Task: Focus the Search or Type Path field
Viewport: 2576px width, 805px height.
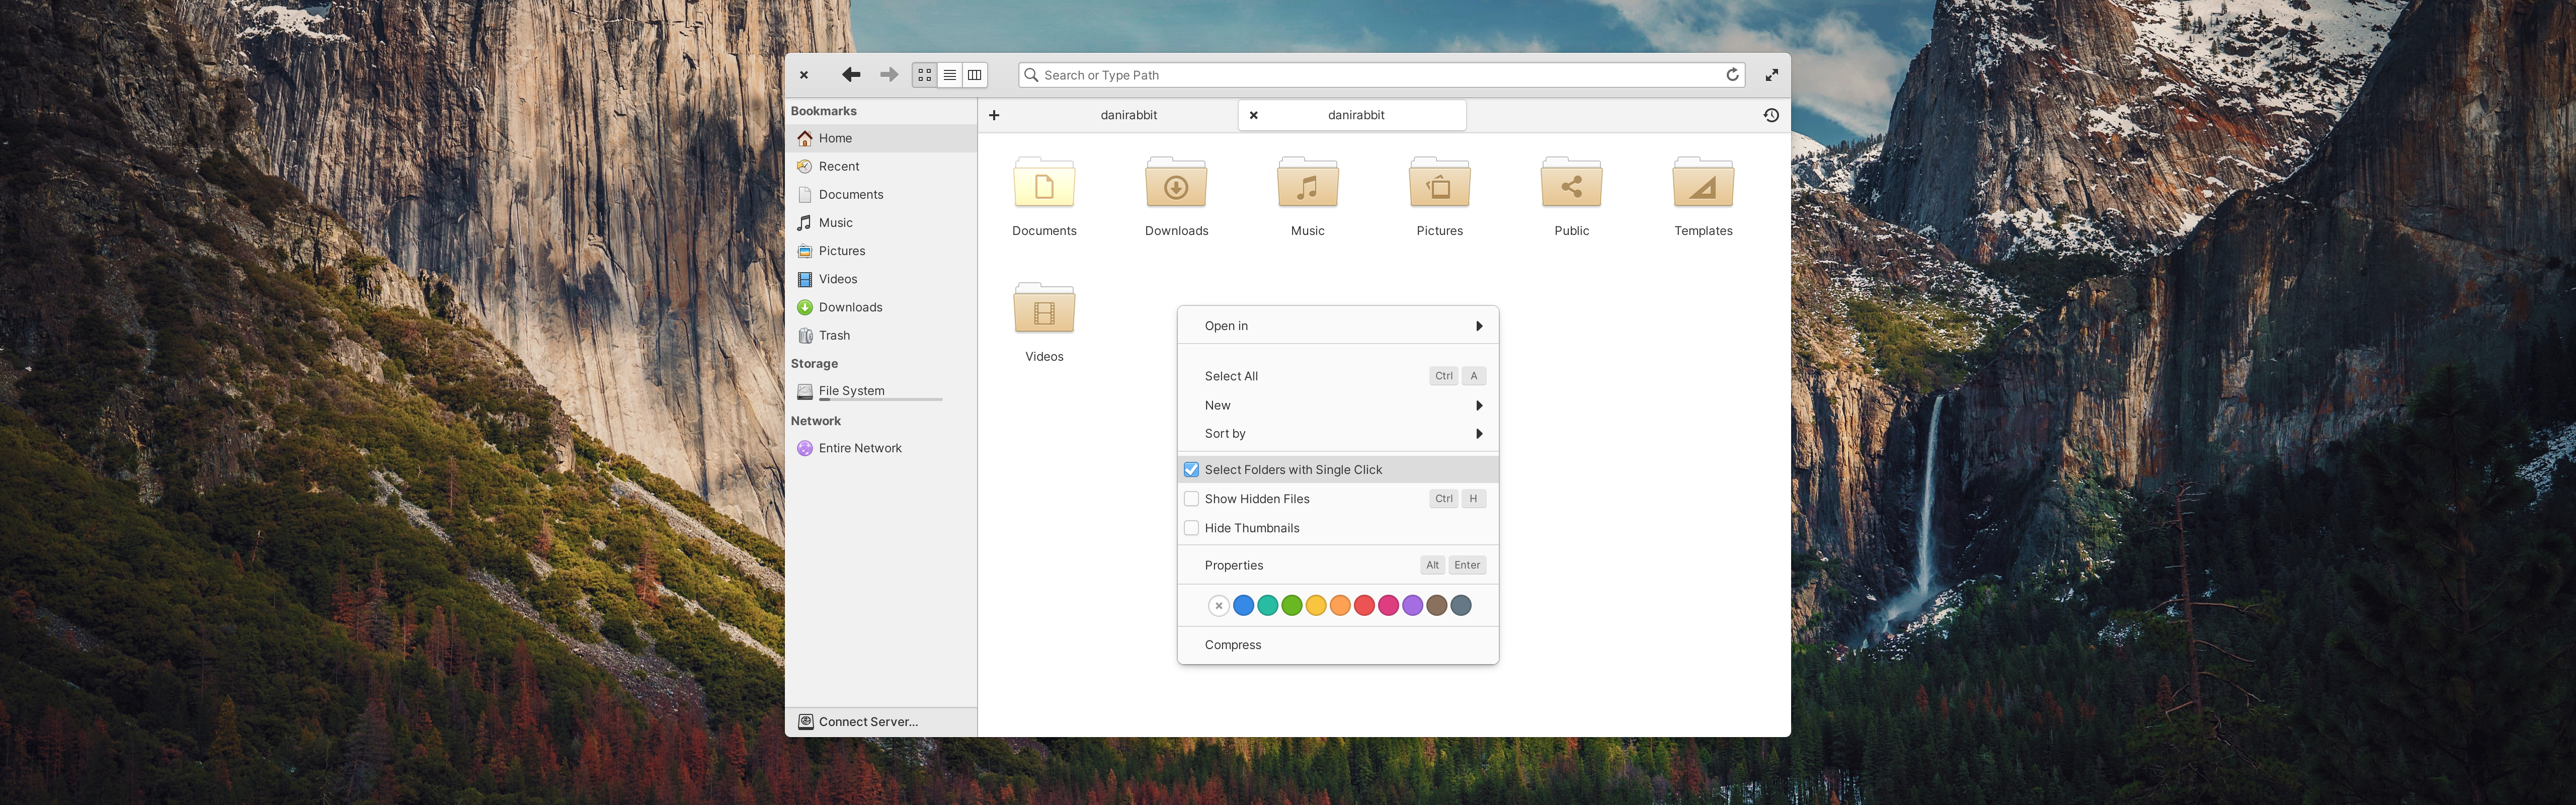Action: [x=1381, y=75]
